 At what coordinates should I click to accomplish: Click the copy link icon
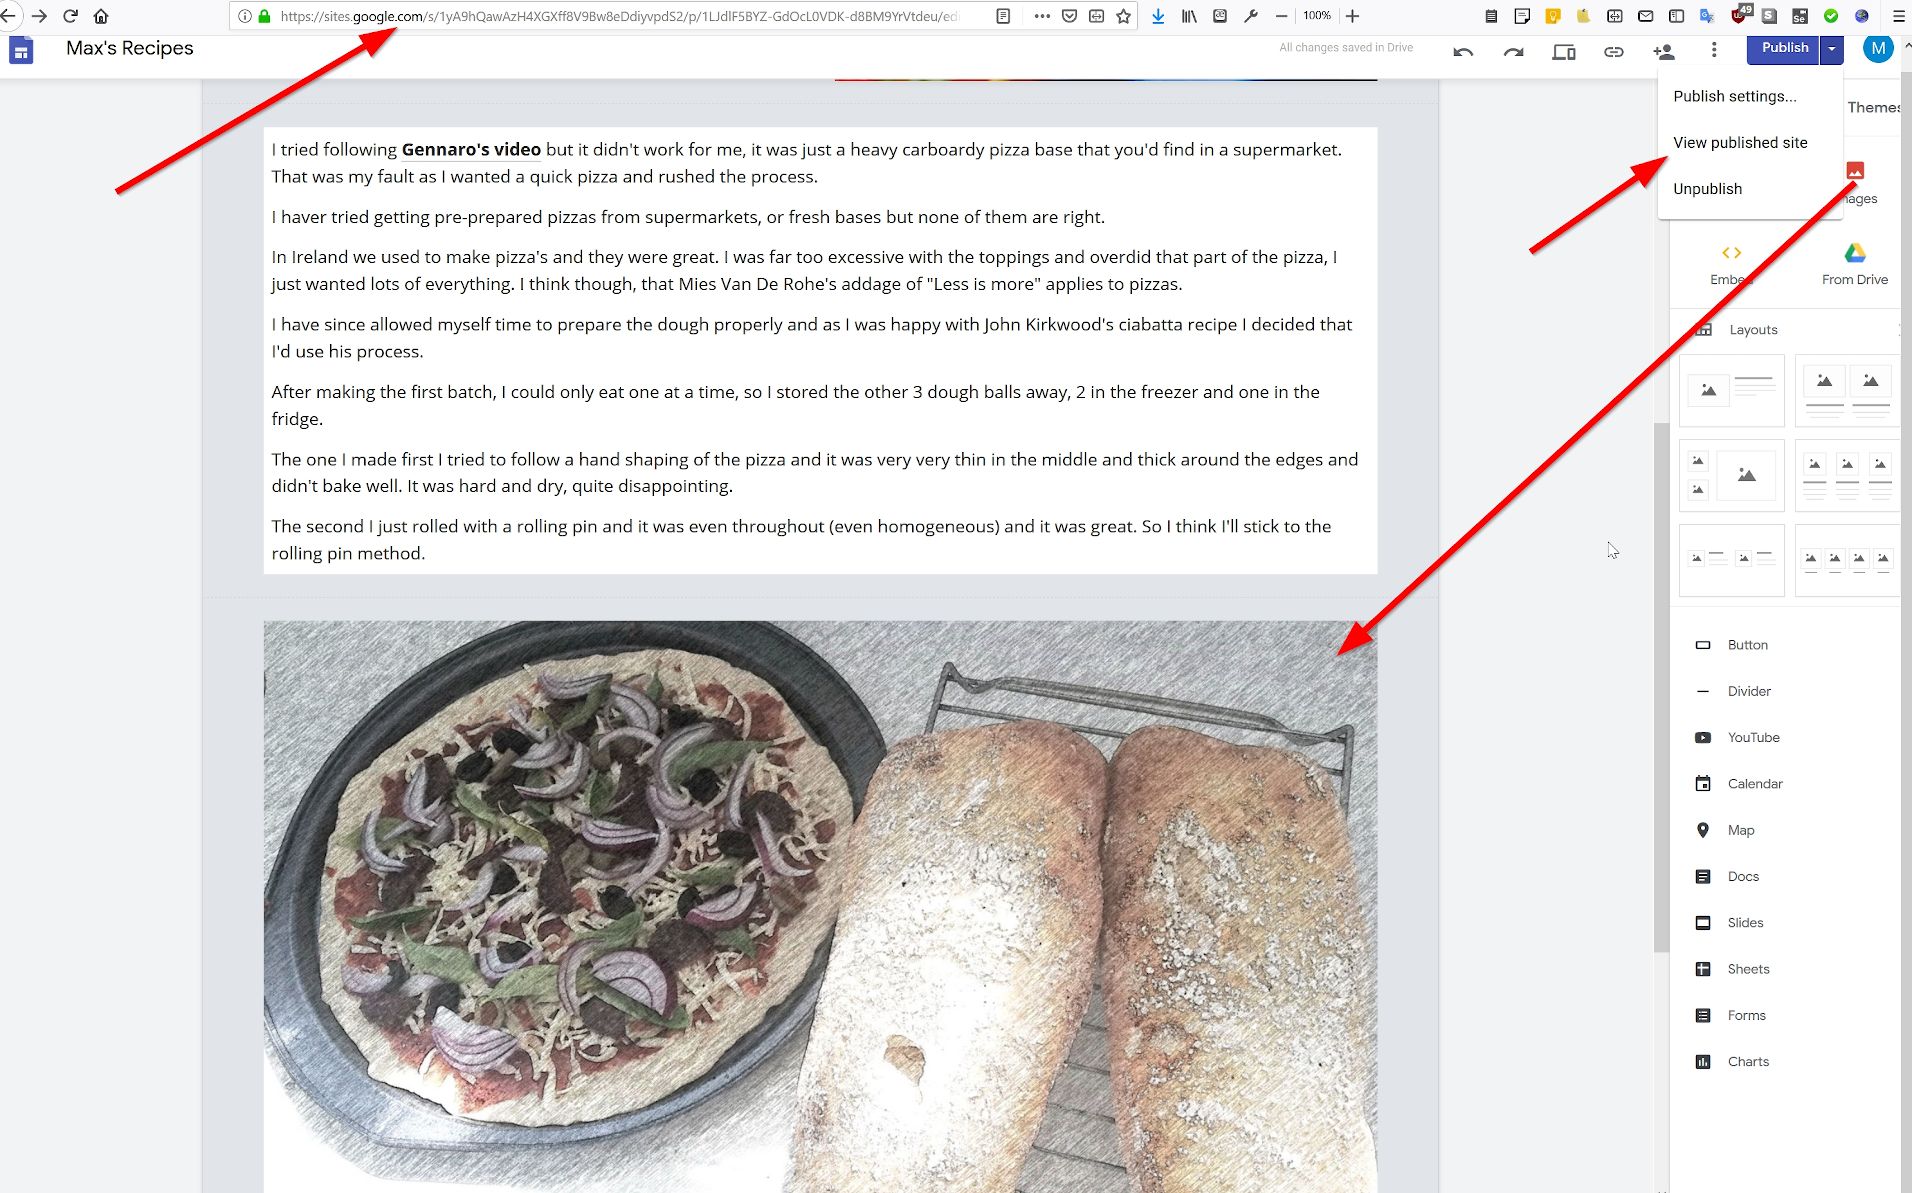pos(1613,52)
